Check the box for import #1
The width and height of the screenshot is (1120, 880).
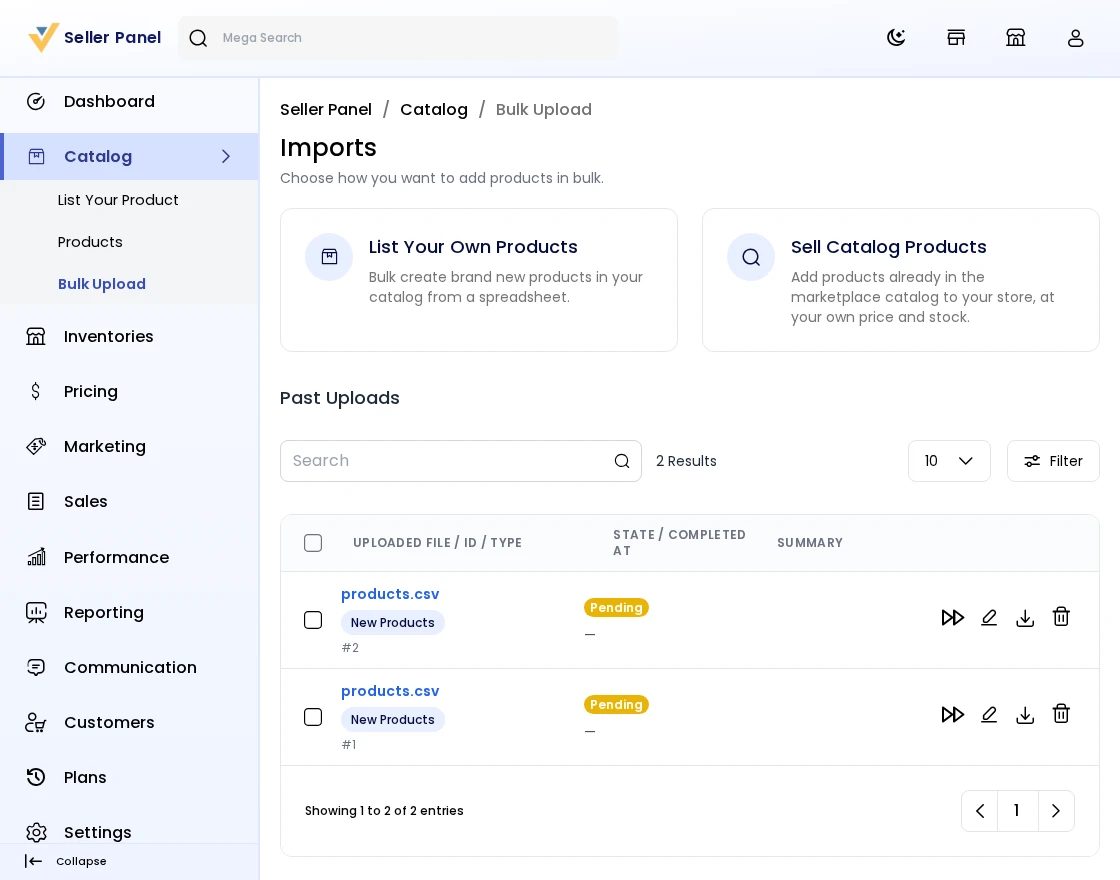313,717
